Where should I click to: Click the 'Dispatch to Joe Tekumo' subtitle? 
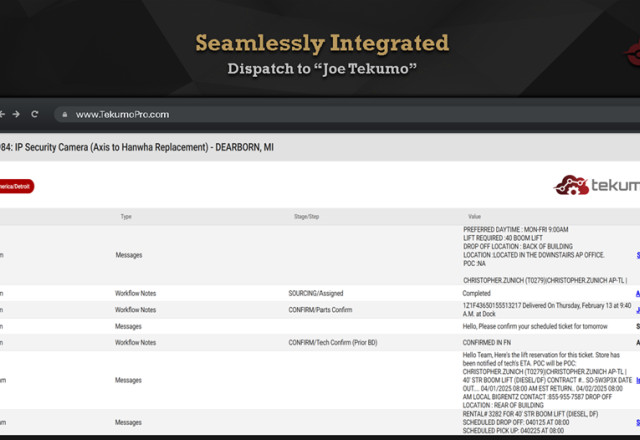coord(322,69)
